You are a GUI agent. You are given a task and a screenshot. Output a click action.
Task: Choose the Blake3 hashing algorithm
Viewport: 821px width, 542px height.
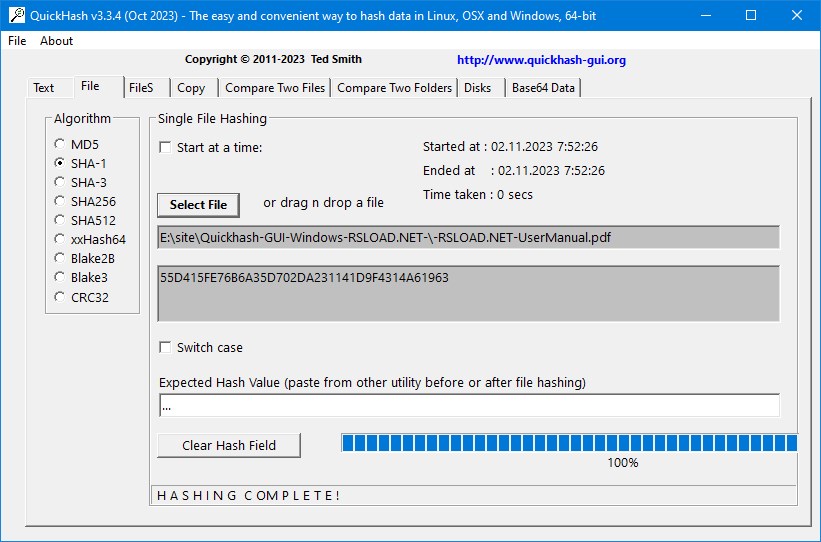tap(60, 278)
